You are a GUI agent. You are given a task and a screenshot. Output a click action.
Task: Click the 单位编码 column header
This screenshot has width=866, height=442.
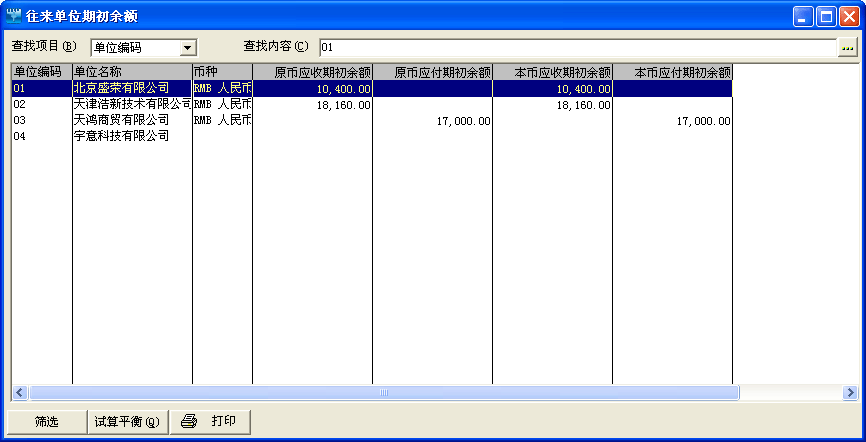tap(41, 72)
